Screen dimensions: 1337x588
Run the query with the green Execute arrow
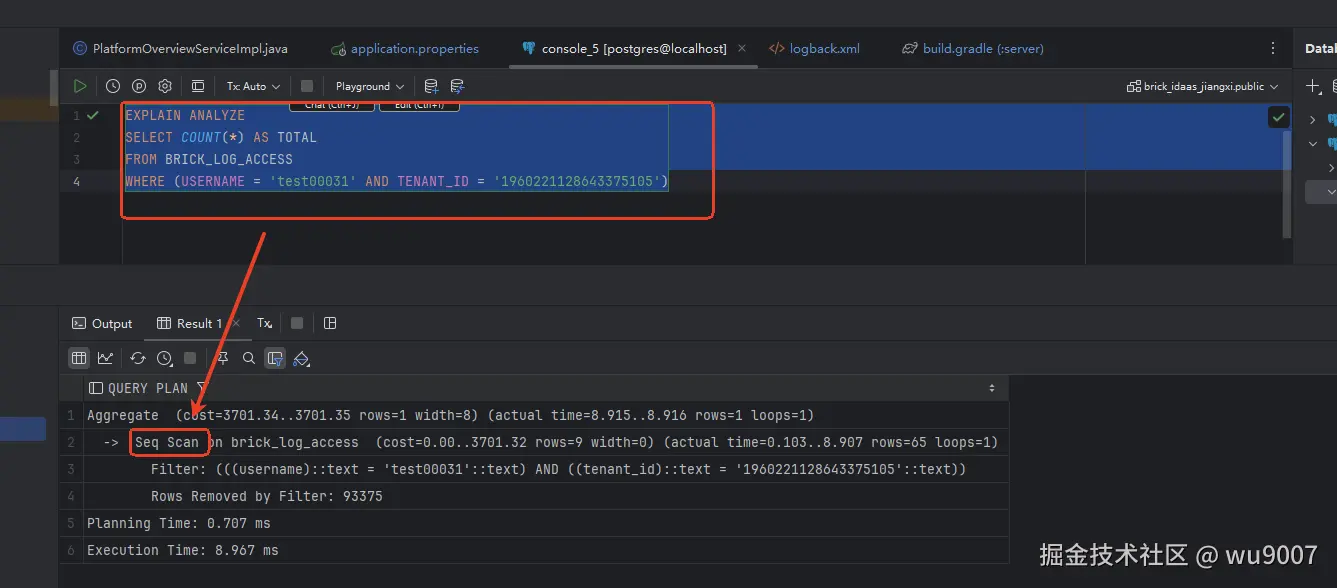(80, 86)
